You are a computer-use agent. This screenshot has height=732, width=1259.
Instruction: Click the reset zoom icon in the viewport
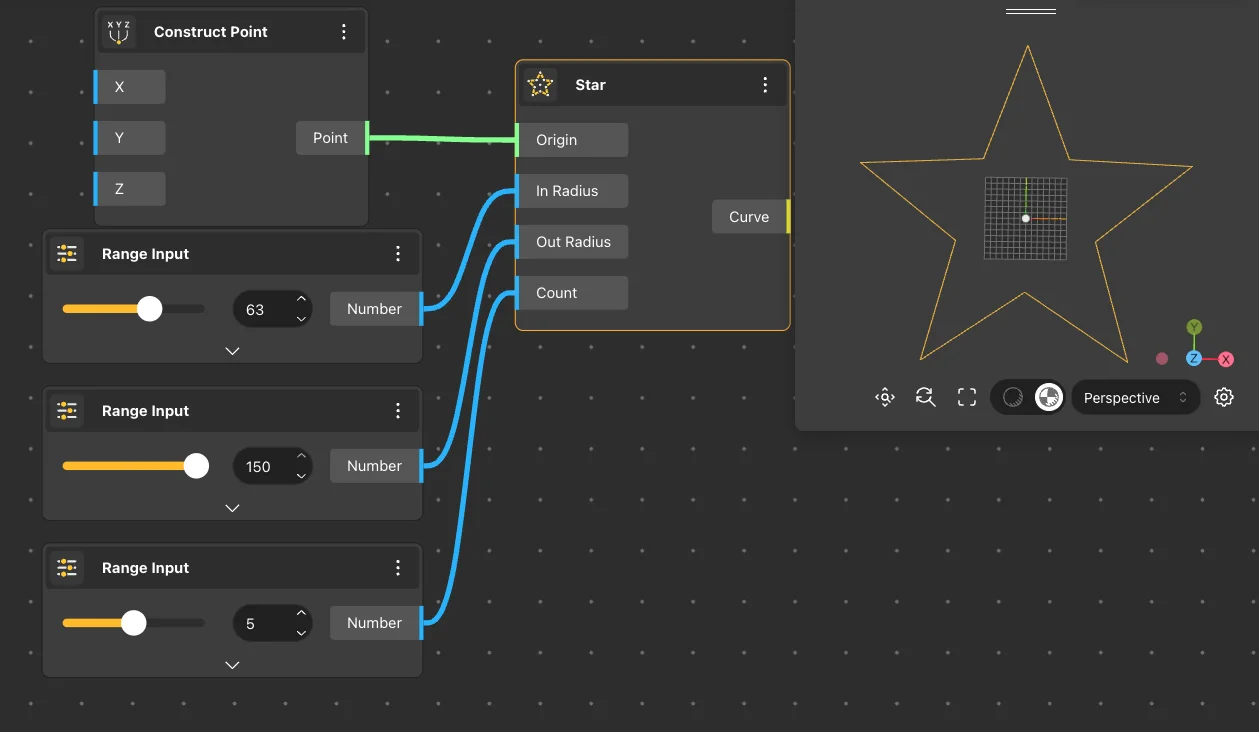click(x=925, y=397)
